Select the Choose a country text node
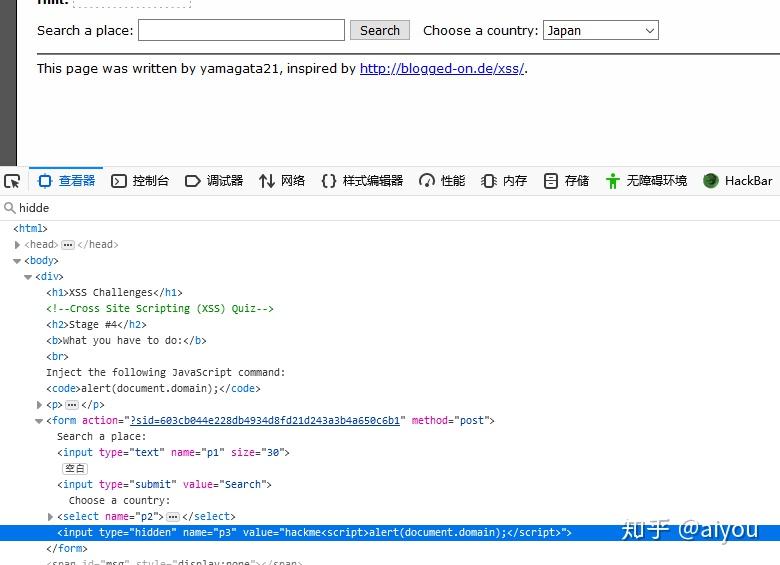 tap(119, 500)
